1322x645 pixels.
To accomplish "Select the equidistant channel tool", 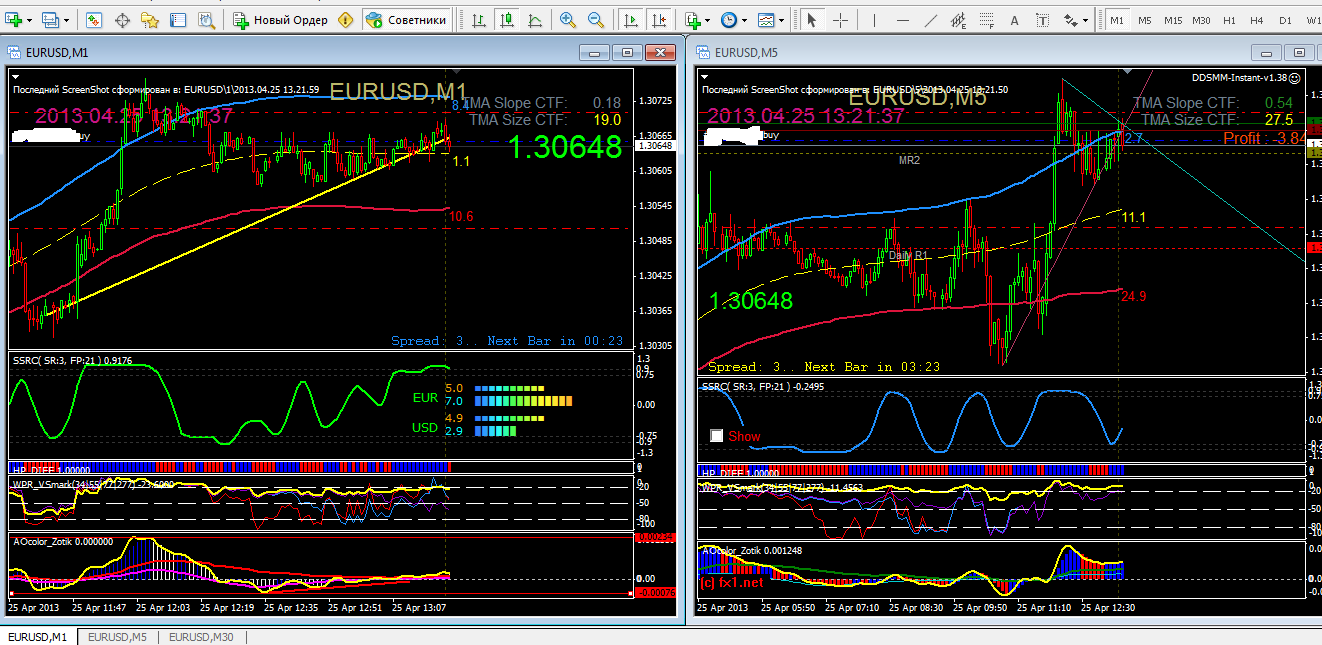I will click(959, 19).
